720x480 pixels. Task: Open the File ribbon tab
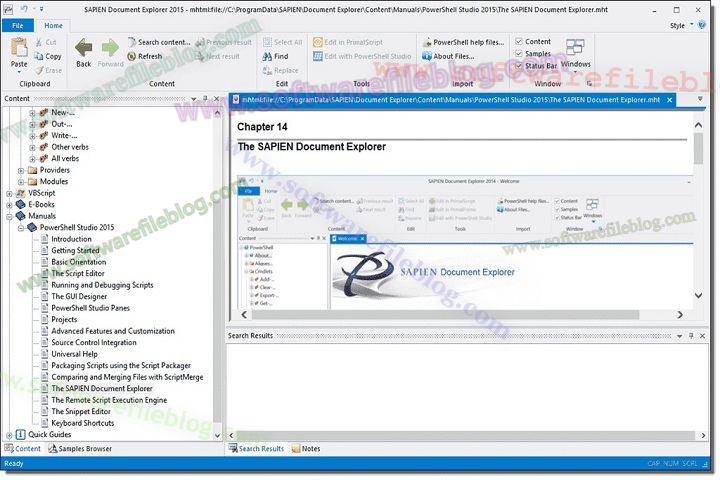tap(17, 25)
